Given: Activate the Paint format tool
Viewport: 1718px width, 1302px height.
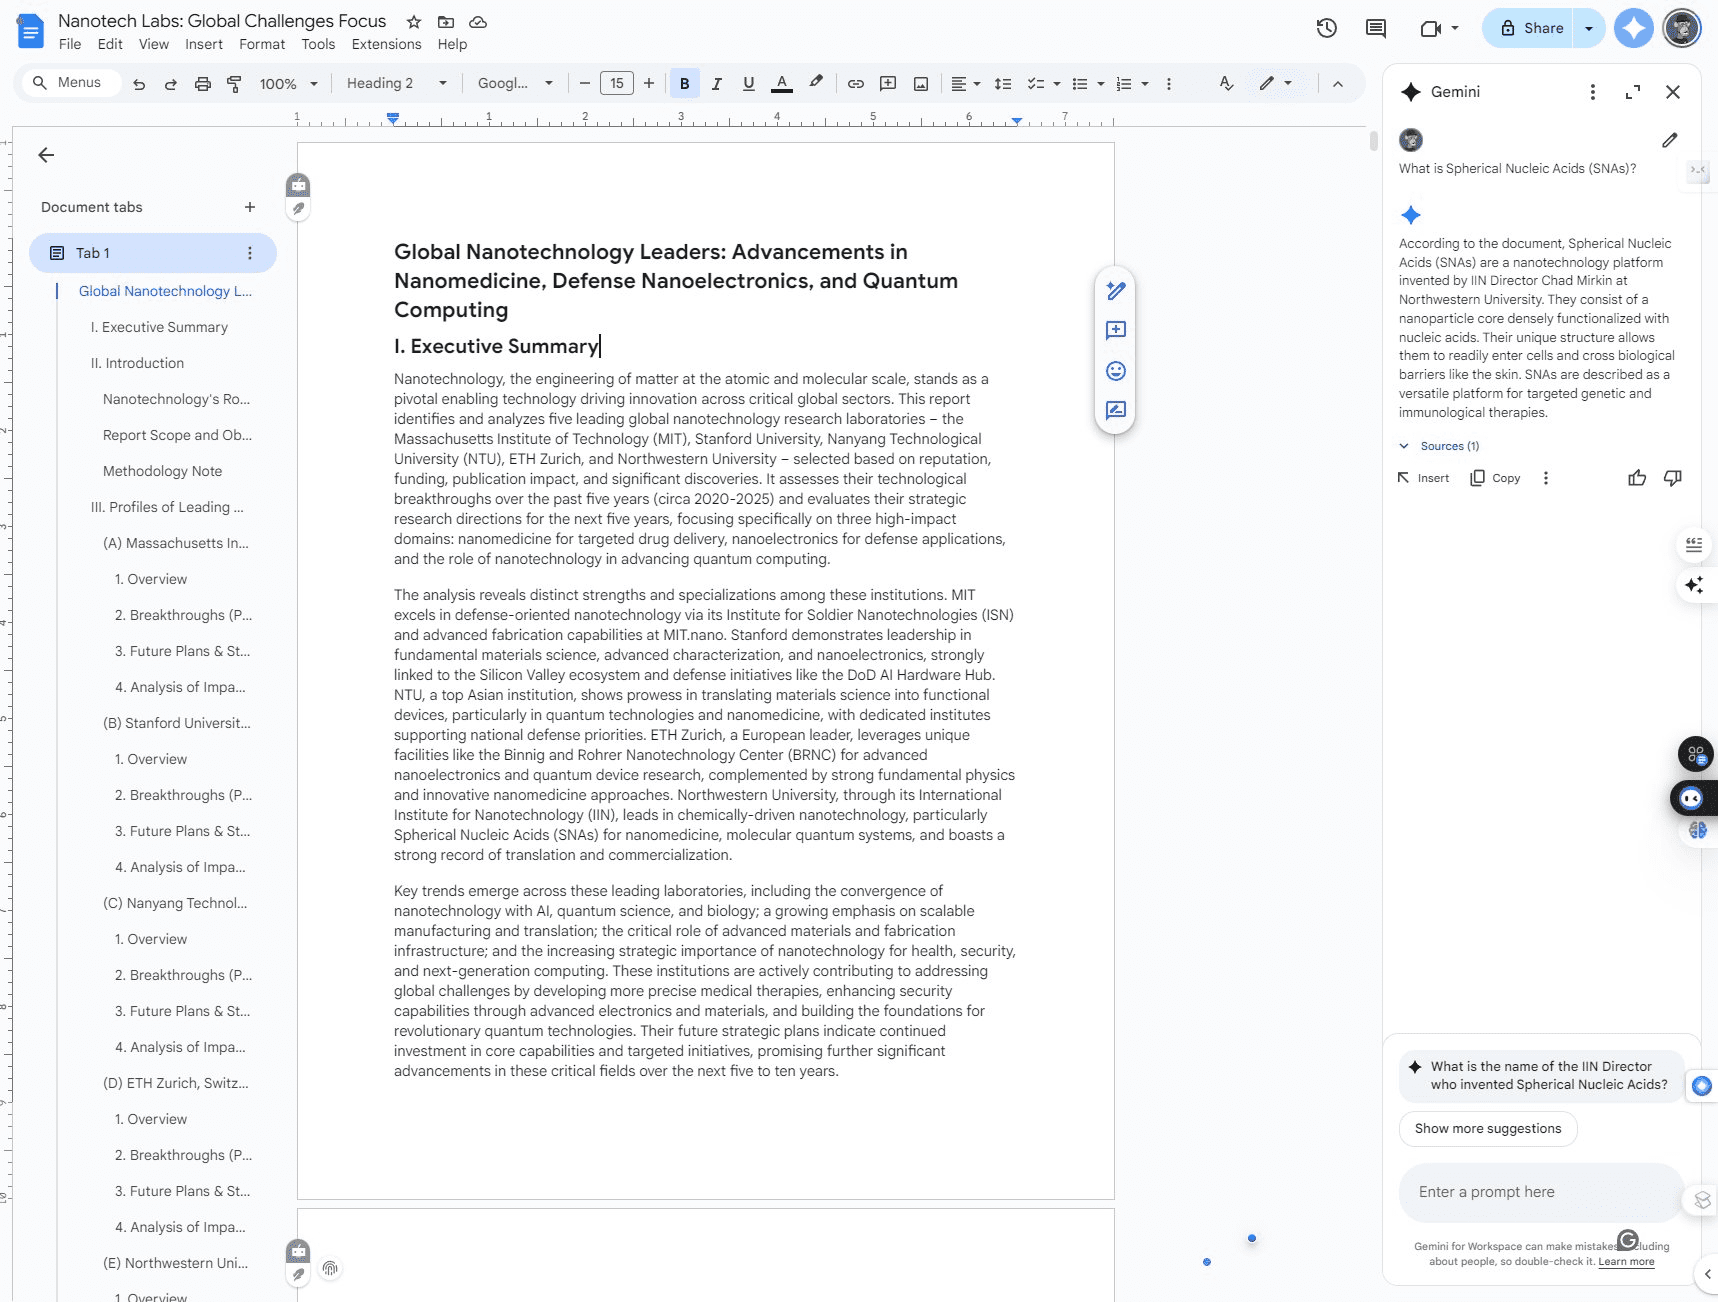Looking at the screenshot, I should point(235,84).
